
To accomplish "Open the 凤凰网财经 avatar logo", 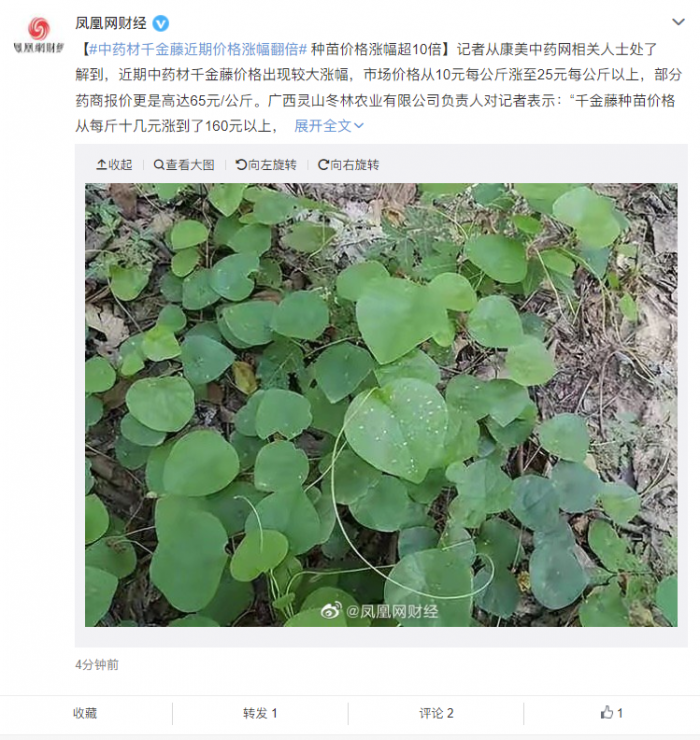I will click(x=38, y=35).
